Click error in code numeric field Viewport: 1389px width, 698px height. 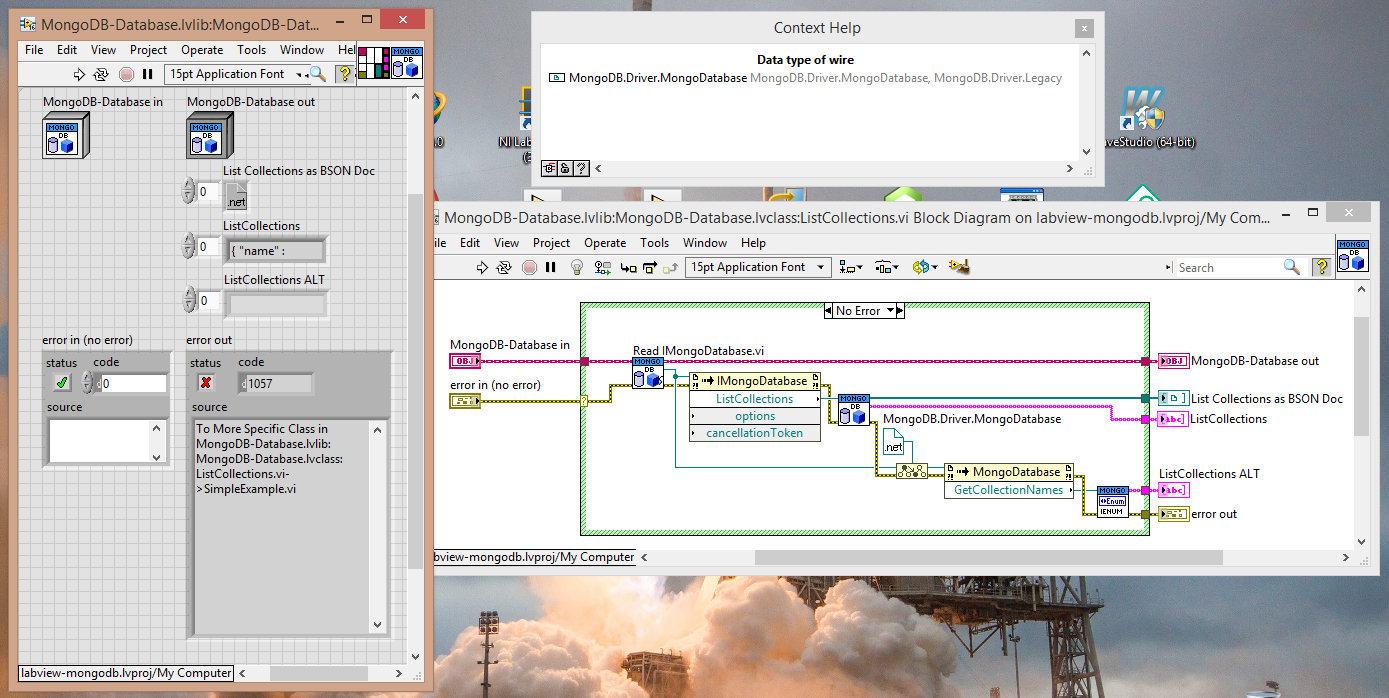132,383
